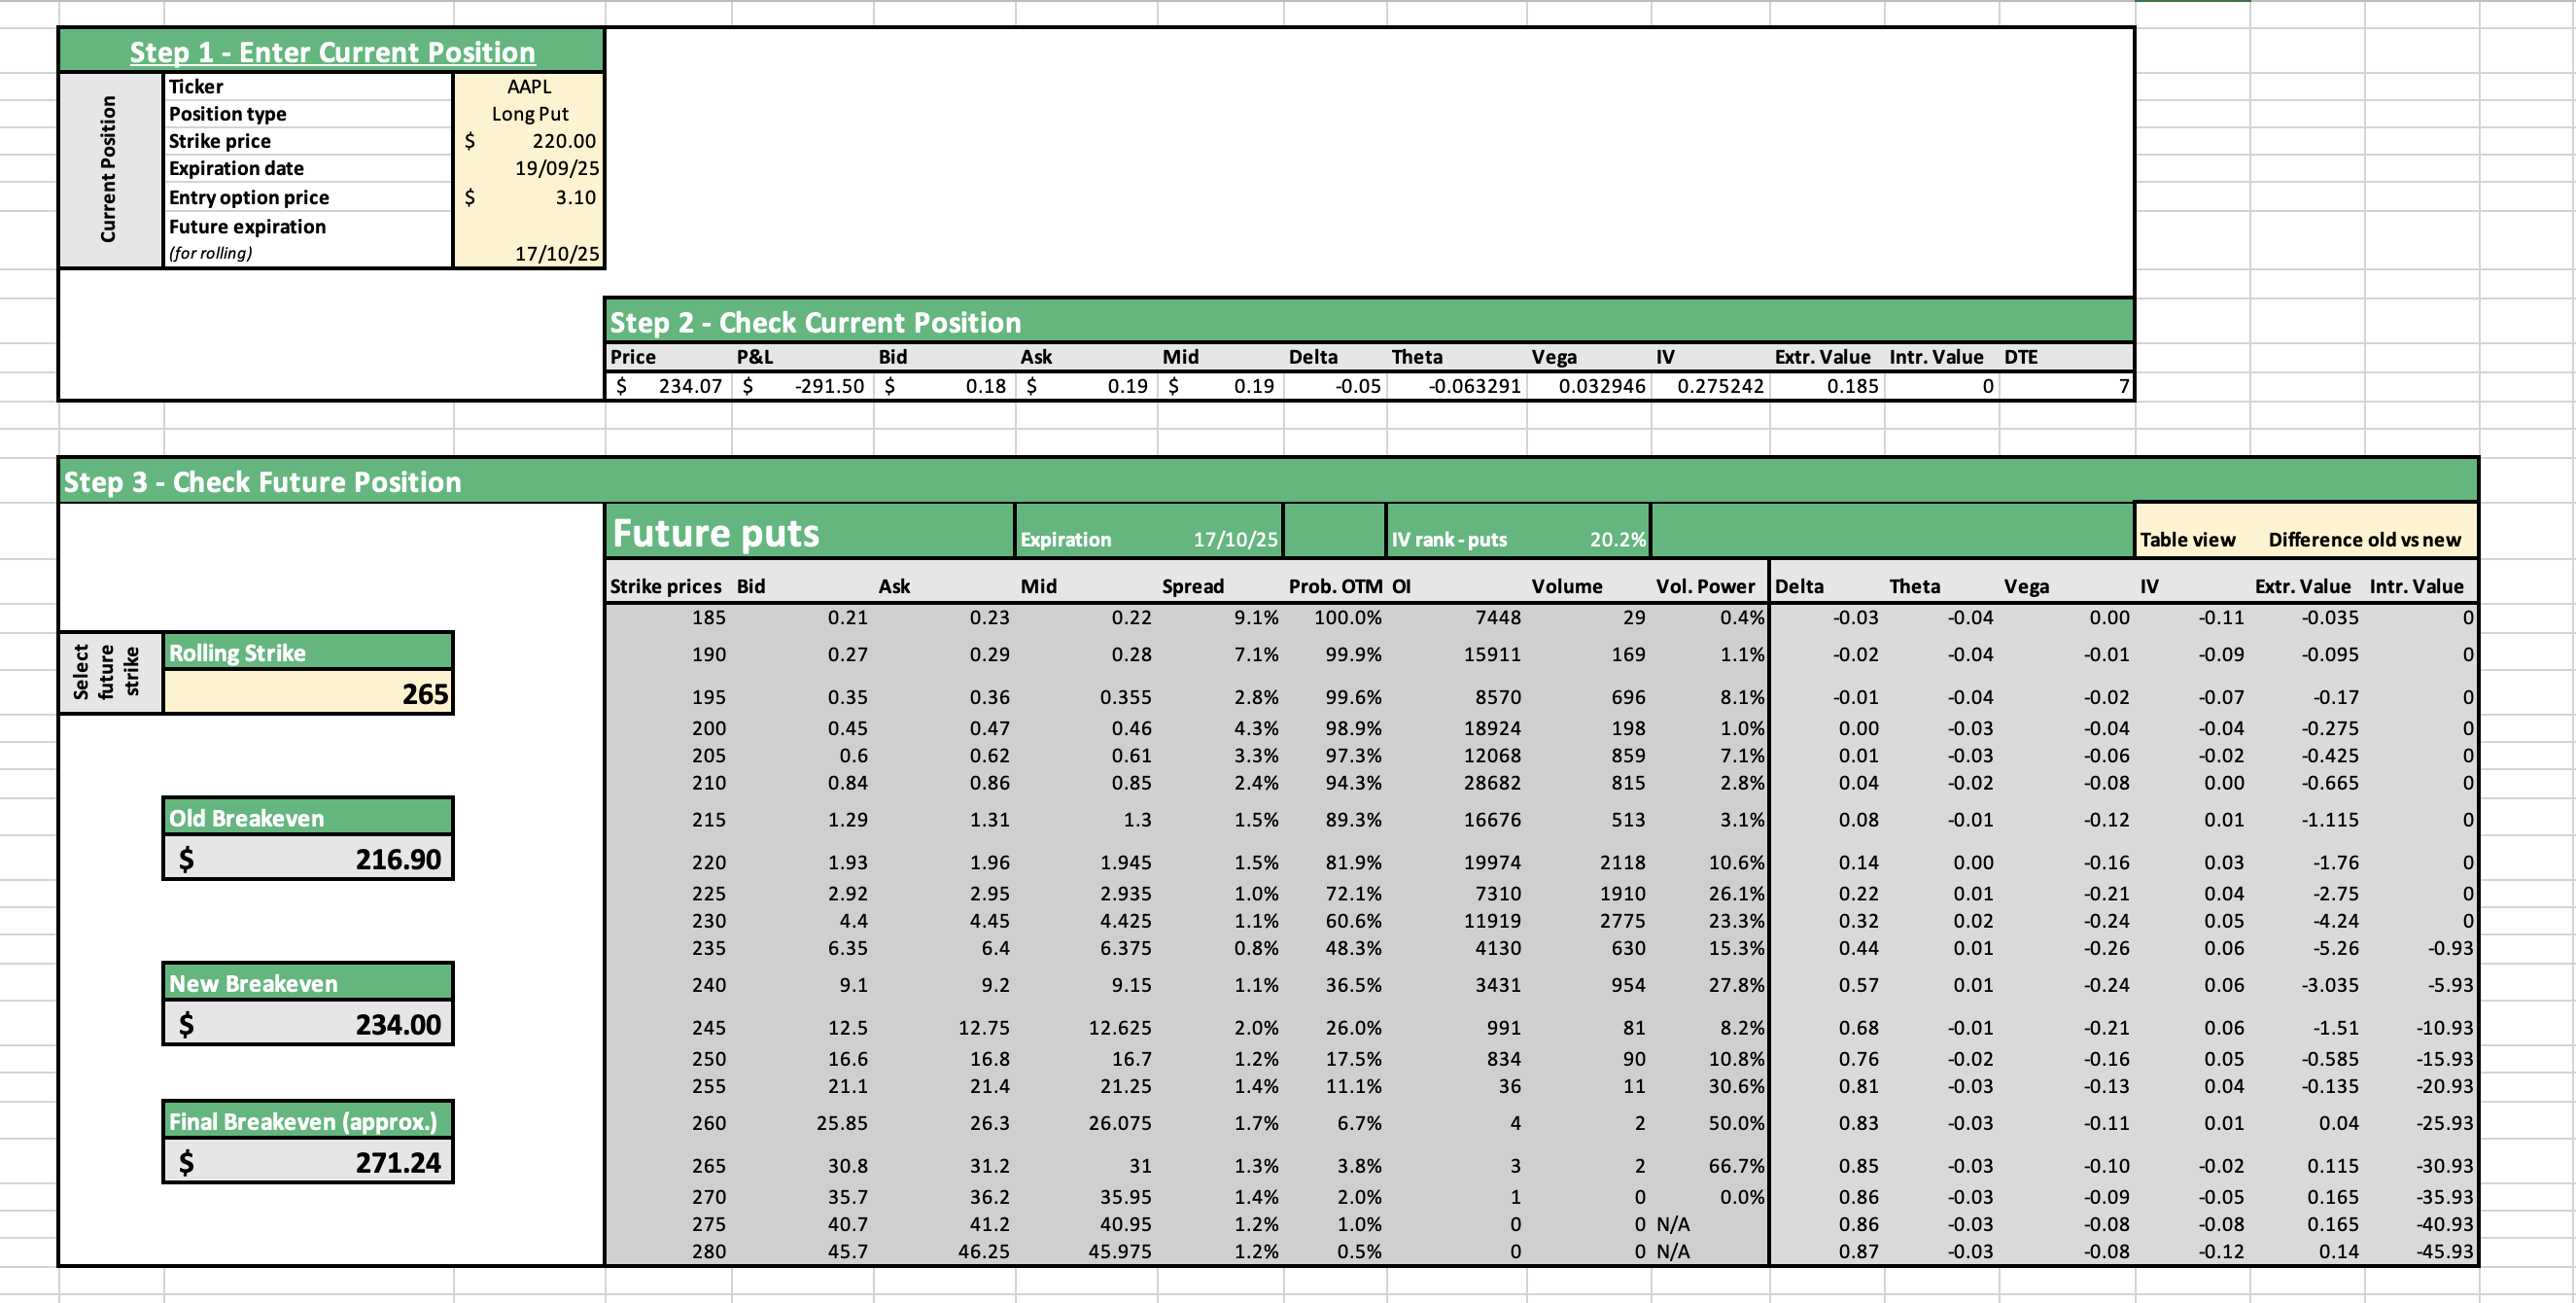The image size is (2576, 1303).
Task: Select the Difference old vs new table view cell
Action: click(x=2364, y=540)
